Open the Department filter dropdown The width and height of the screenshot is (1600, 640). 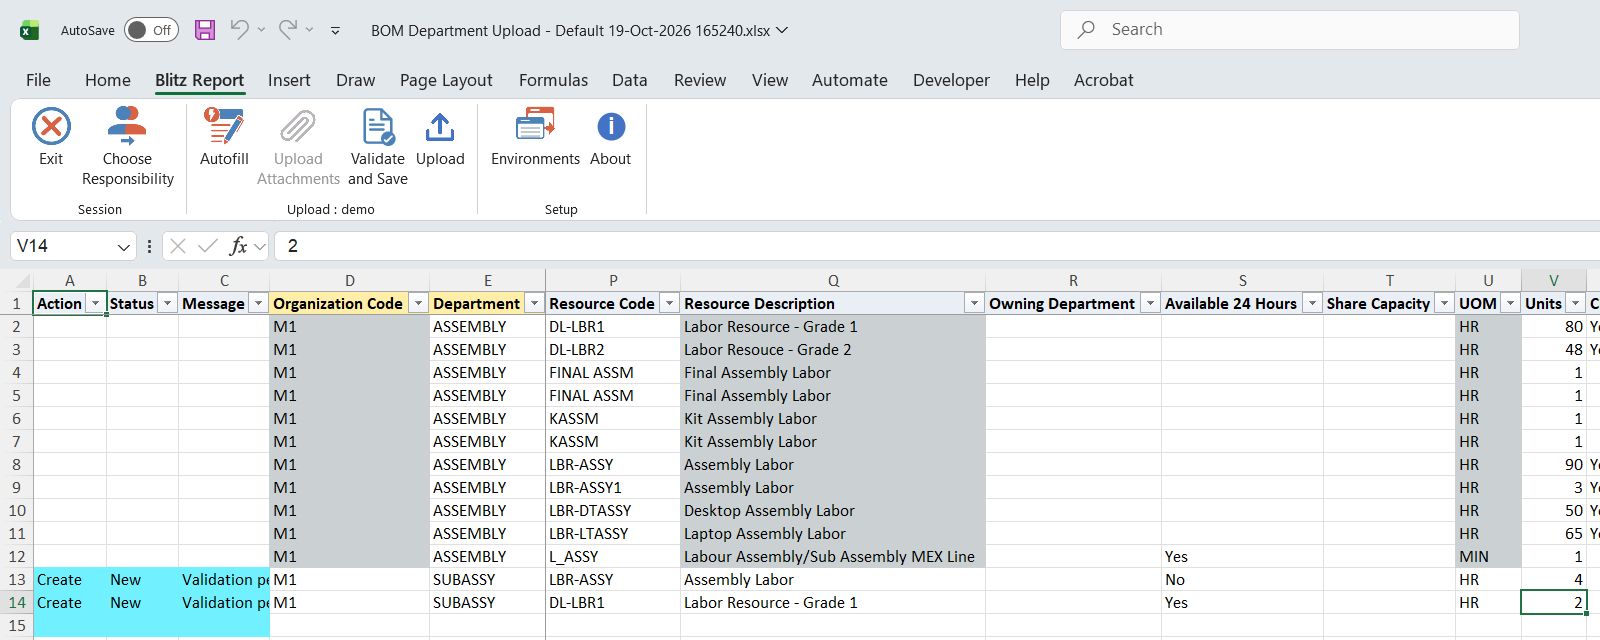[535, 303]
